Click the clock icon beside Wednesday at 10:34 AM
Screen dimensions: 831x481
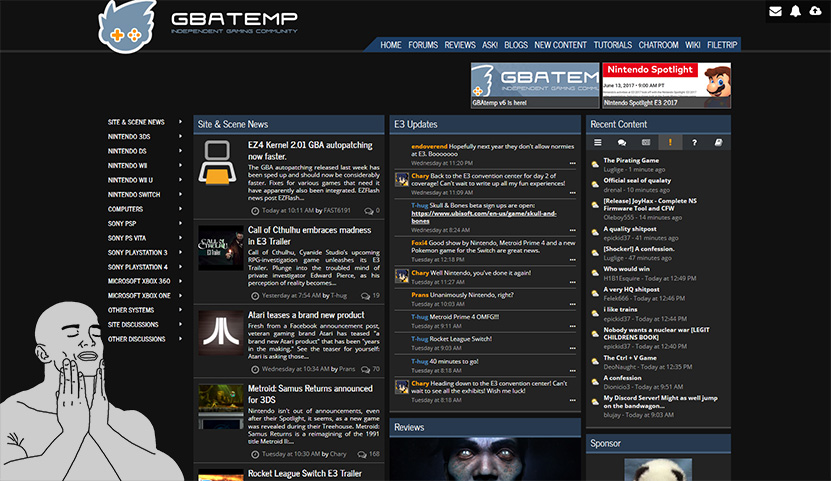[x=255, y=369]
